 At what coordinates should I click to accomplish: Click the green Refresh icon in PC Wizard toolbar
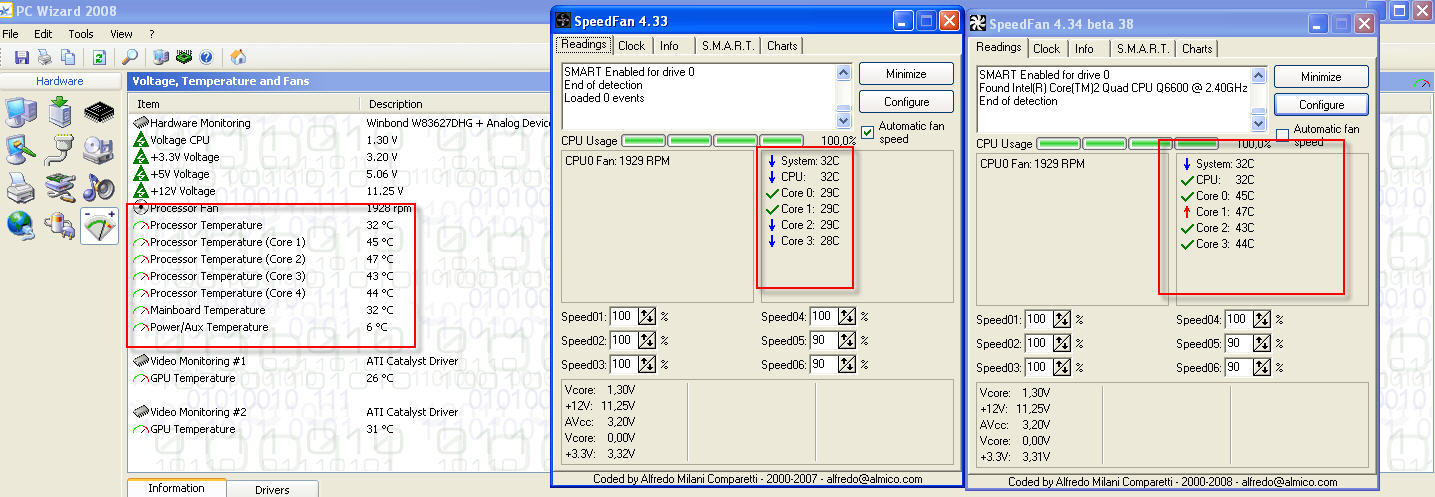(x=99, y=57)
